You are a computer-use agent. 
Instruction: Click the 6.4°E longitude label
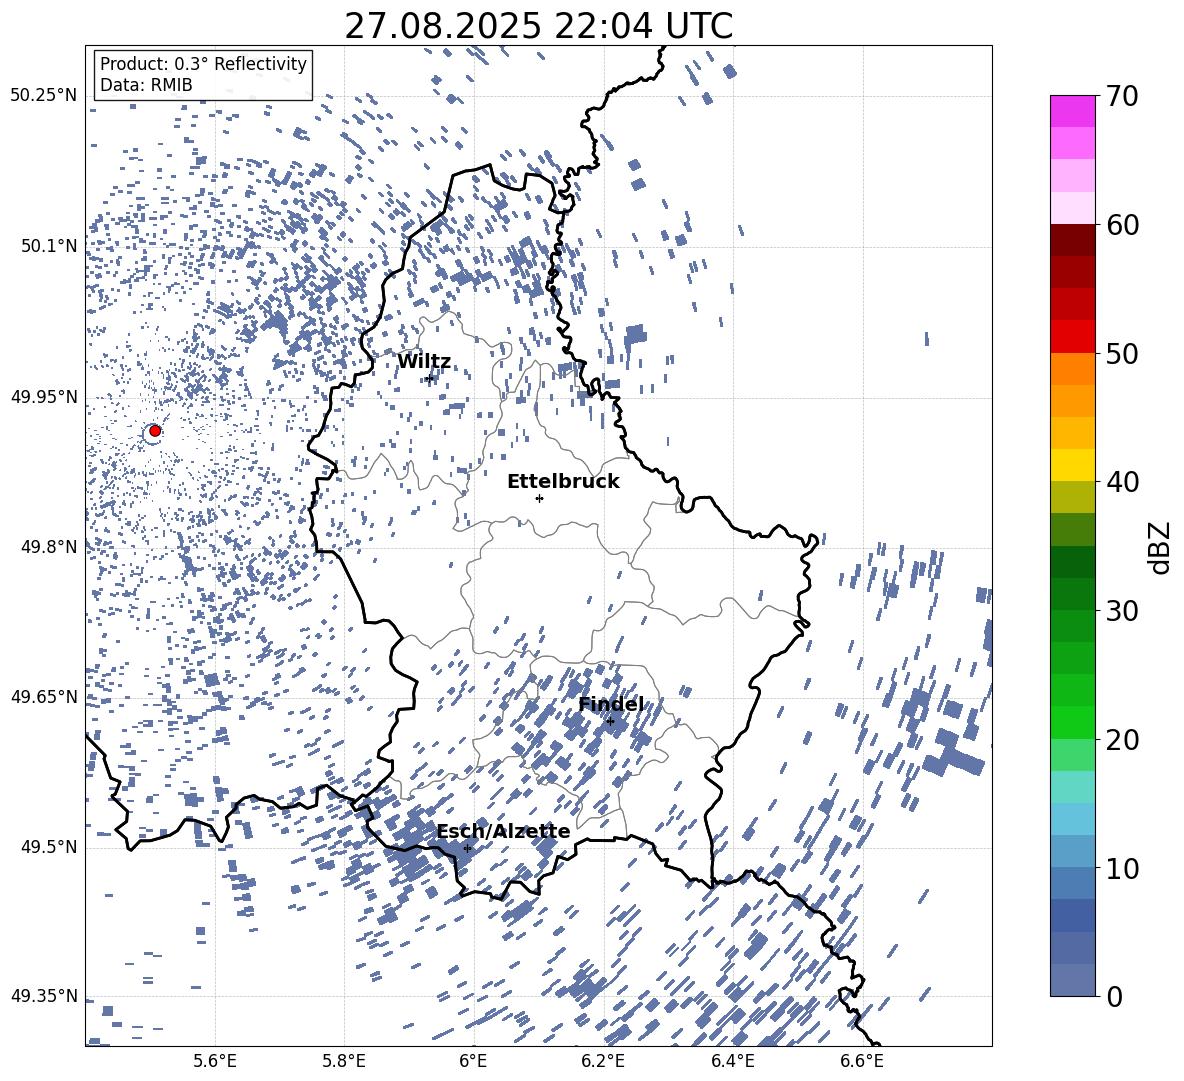[x=732, y=1061]
